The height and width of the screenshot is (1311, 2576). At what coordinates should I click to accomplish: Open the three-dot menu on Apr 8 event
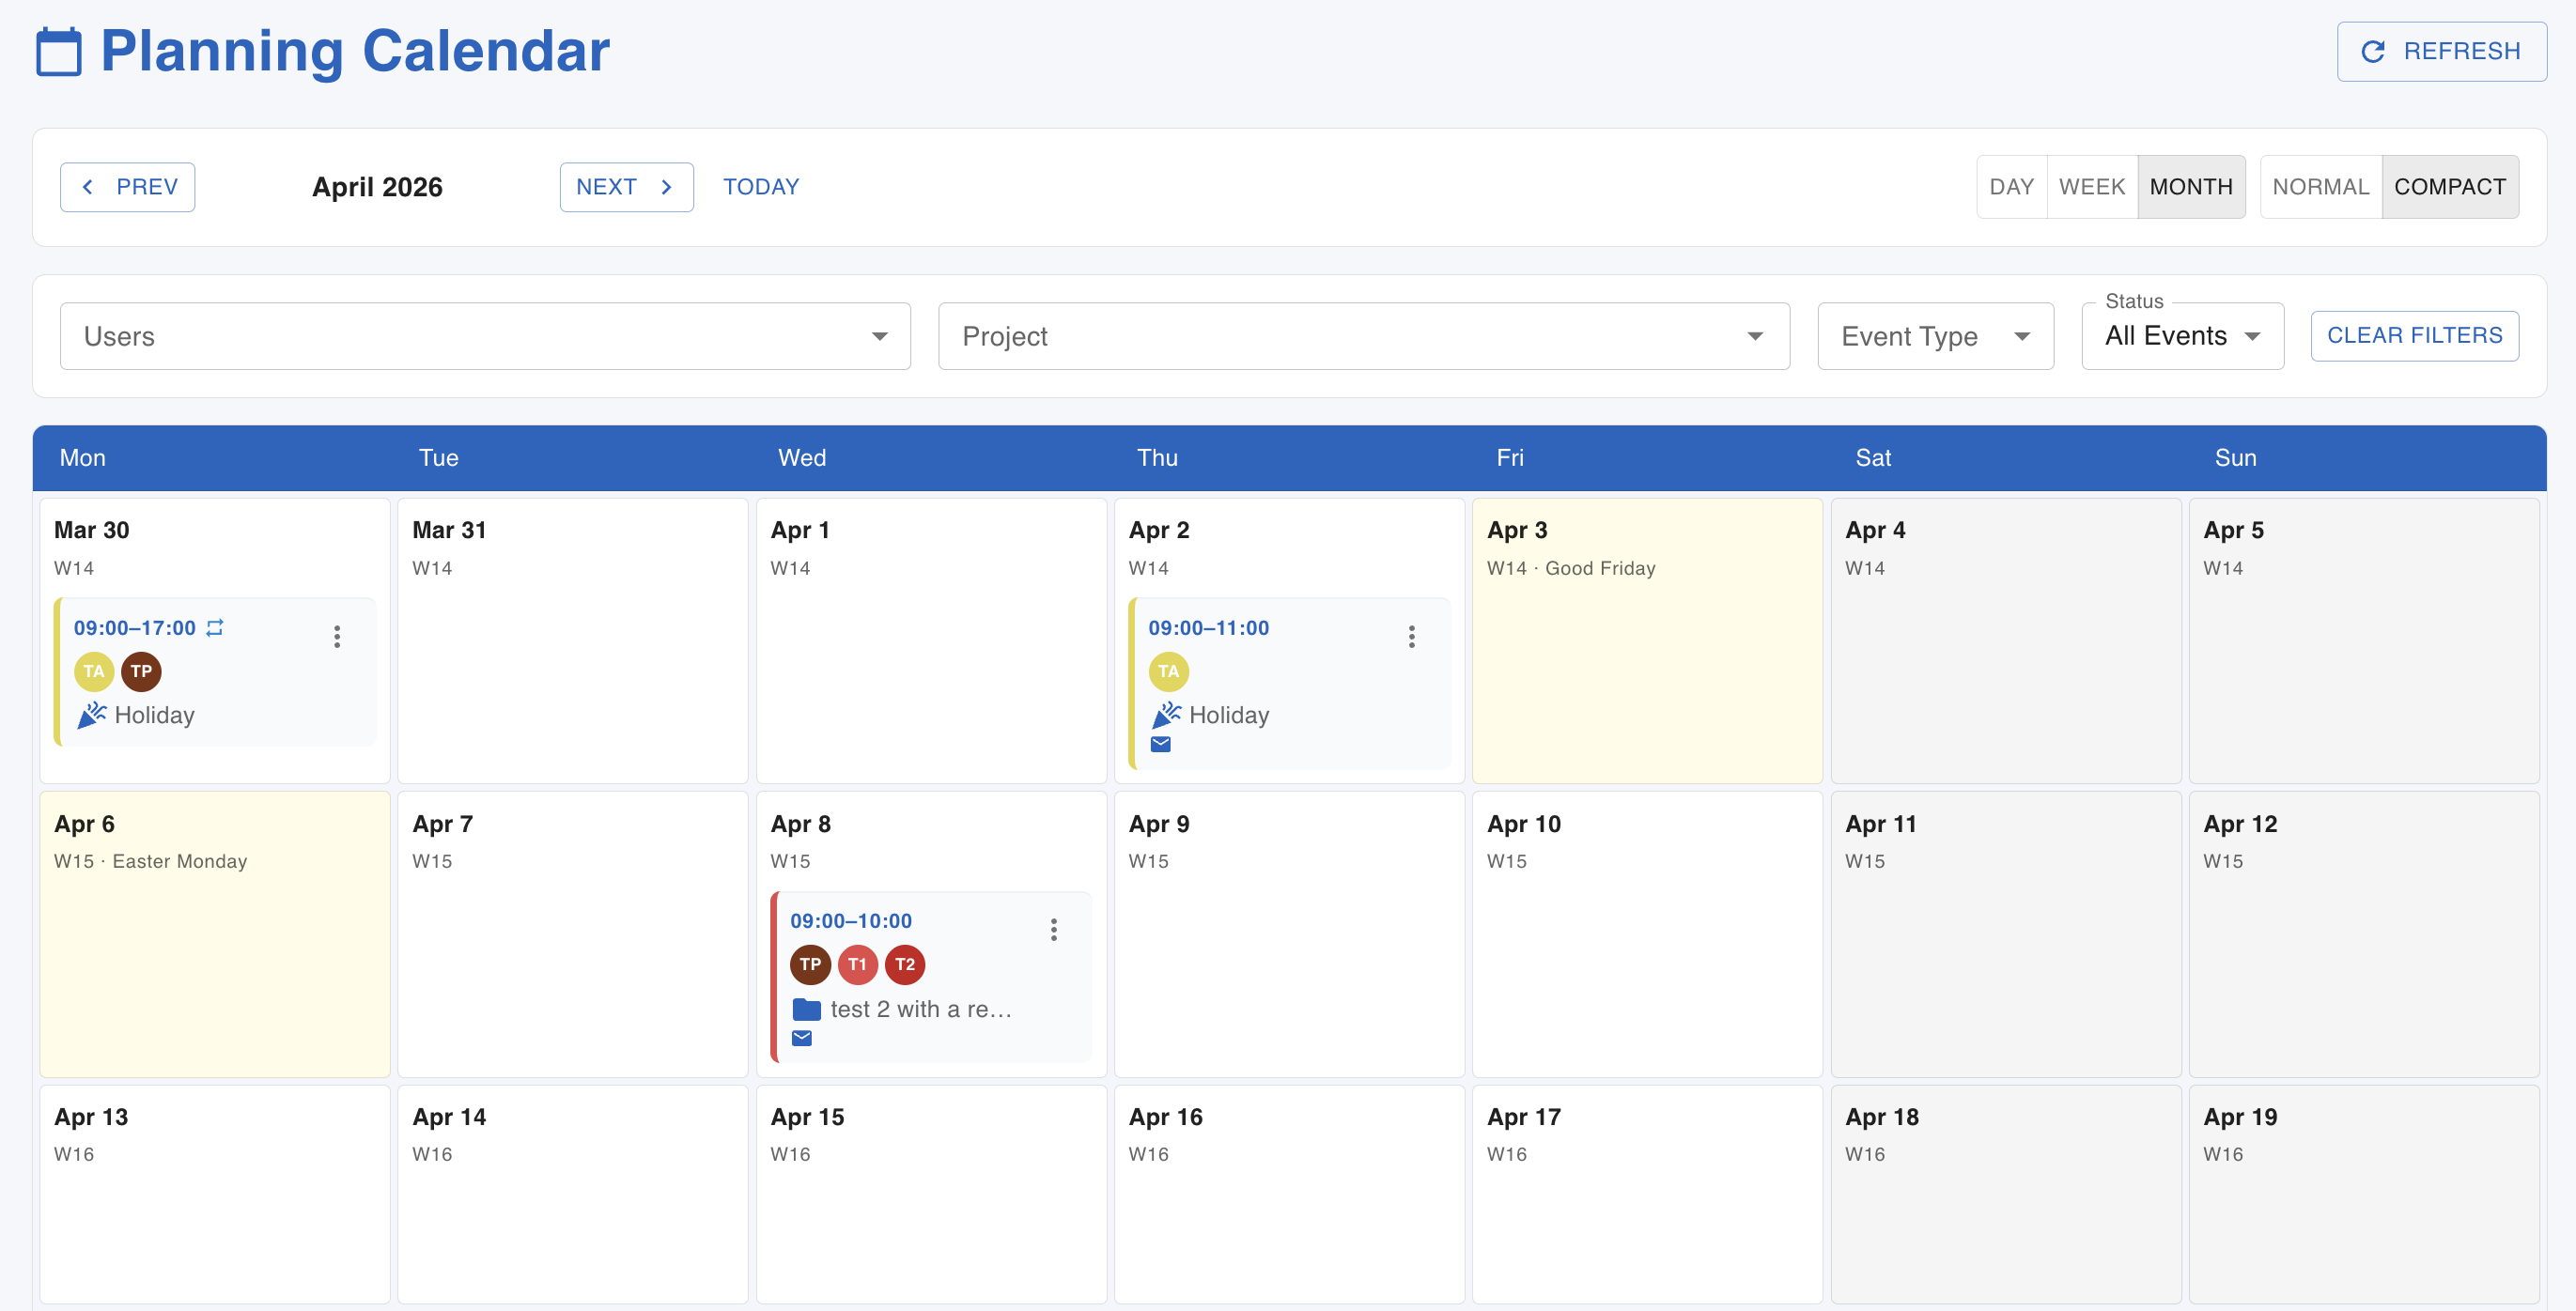pos(1053,929)
